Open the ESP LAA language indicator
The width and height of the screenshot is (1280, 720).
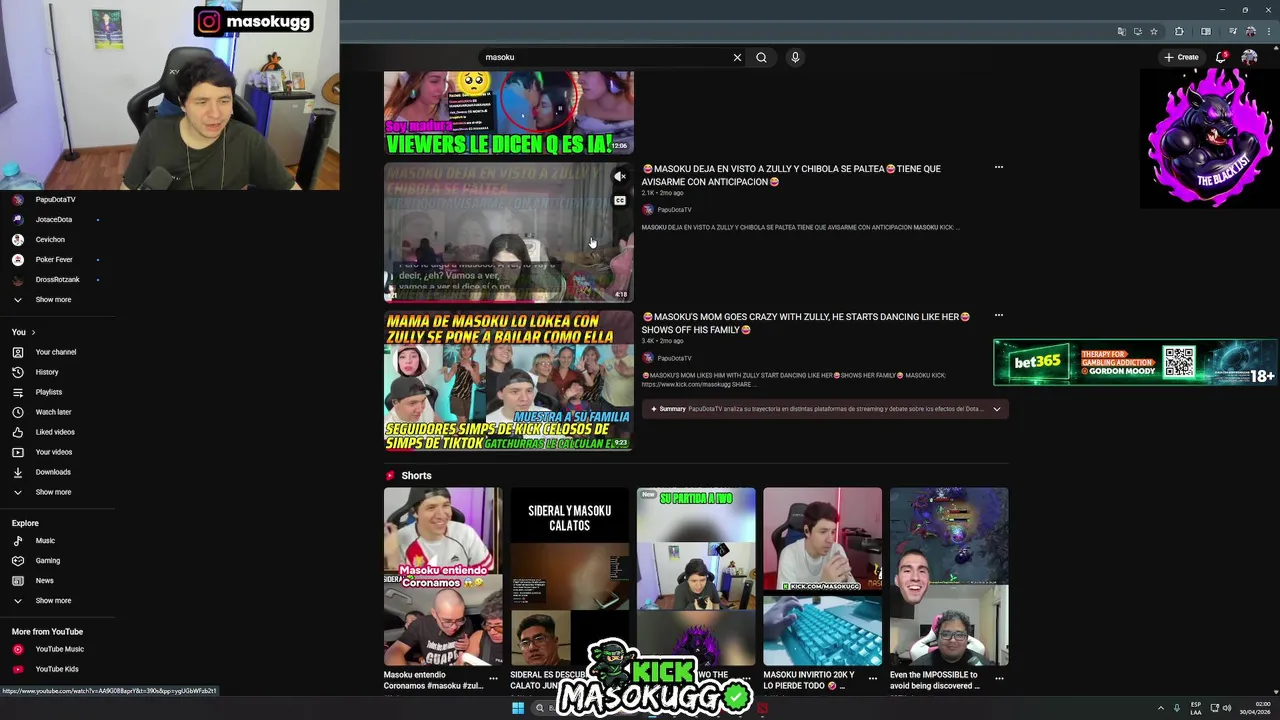[1196, 708]
